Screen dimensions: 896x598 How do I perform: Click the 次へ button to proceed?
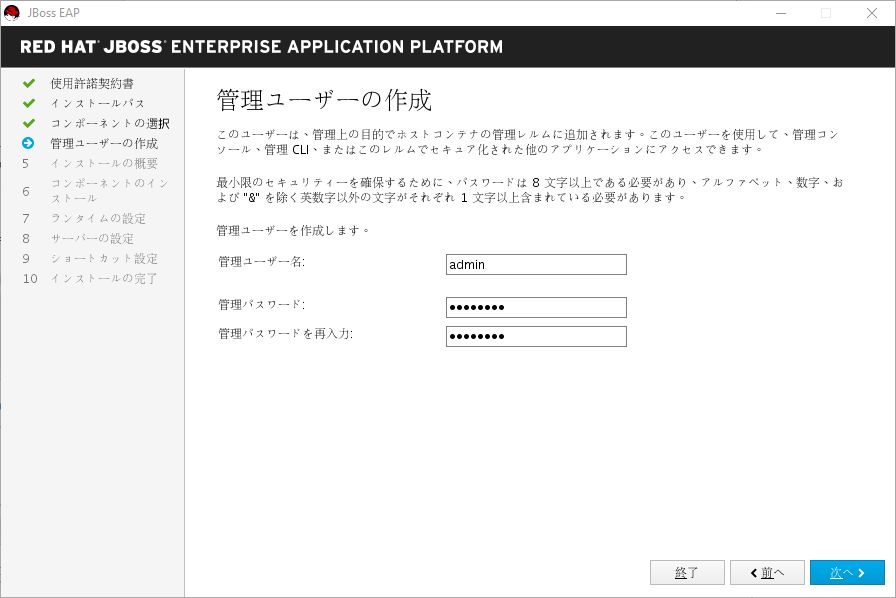846,572
